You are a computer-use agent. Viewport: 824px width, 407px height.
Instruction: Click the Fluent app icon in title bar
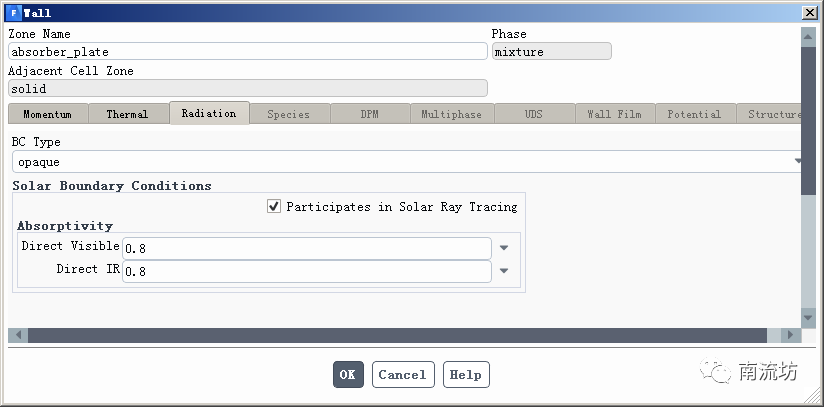pyautogui.click(x=13, y=13)
